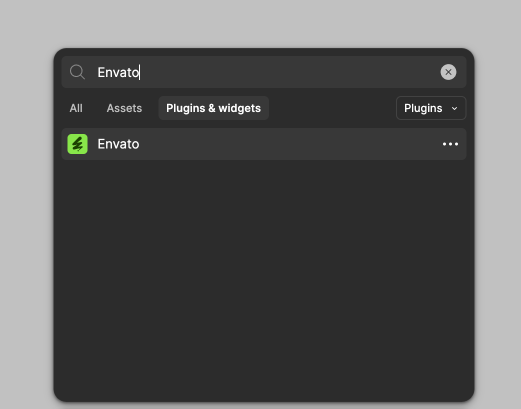Show more actions for the Envato plugin

tap(450, 144)
